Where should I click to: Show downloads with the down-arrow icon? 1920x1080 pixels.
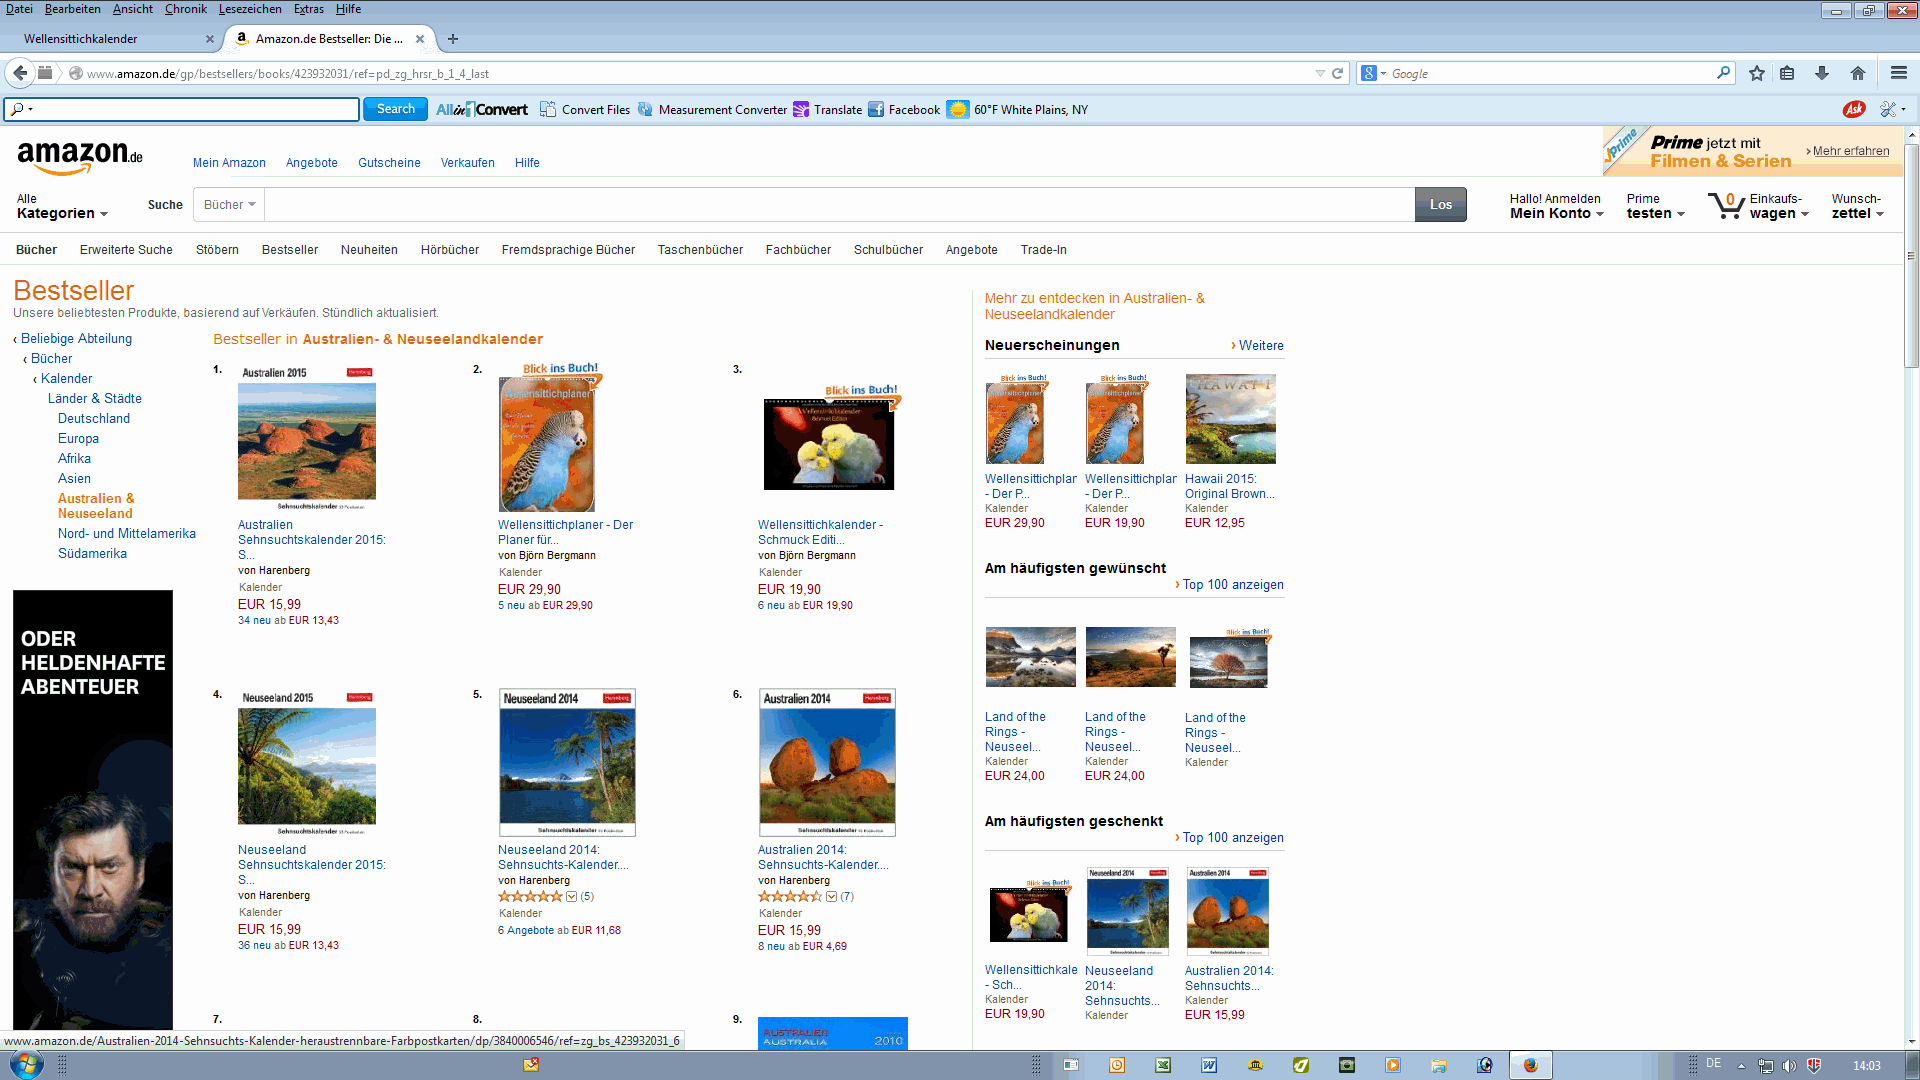click(x=1822, y=73)
